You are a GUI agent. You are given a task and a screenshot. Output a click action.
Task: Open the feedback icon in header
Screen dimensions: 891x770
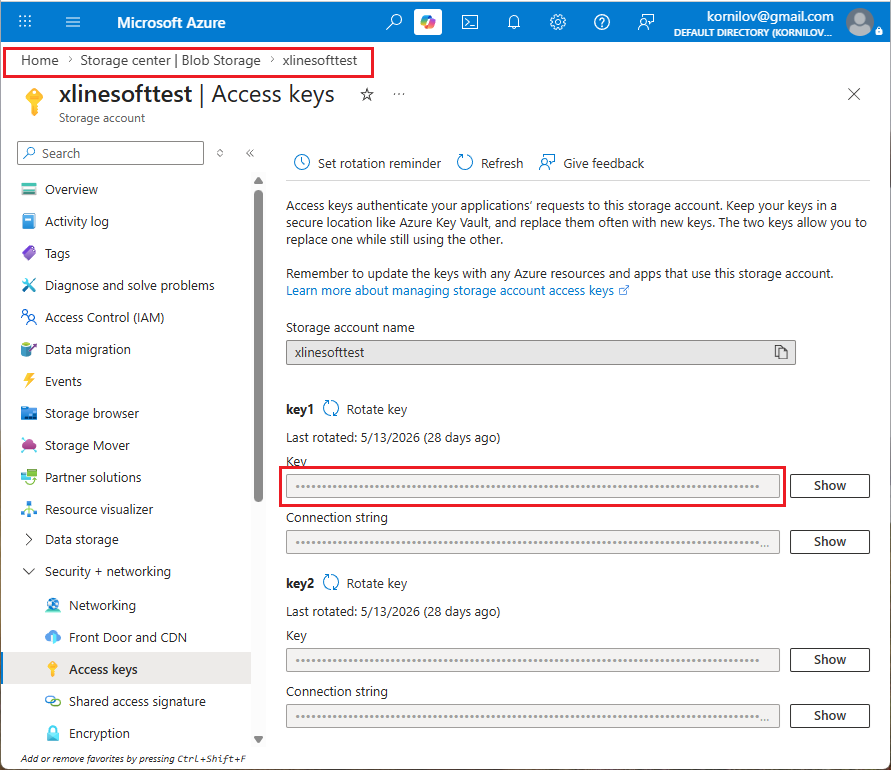point(646,22)
